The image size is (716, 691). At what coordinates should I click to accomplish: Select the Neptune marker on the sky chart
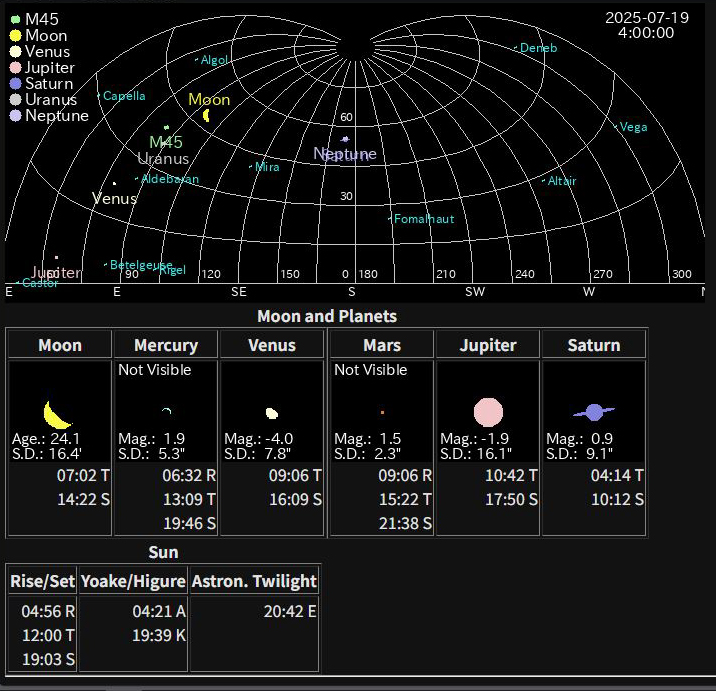point(345,140)
